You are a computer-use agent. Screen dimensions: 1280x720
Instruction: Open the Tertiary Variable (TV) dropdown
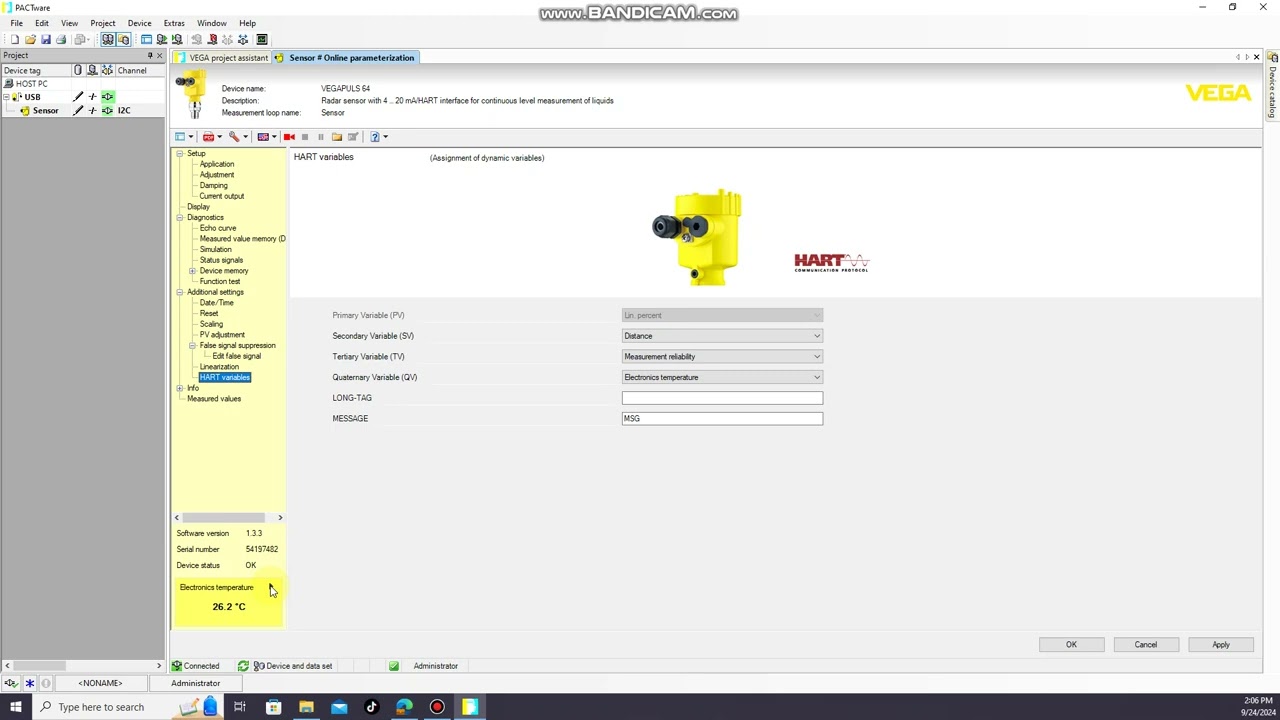(x=722, y=357)
